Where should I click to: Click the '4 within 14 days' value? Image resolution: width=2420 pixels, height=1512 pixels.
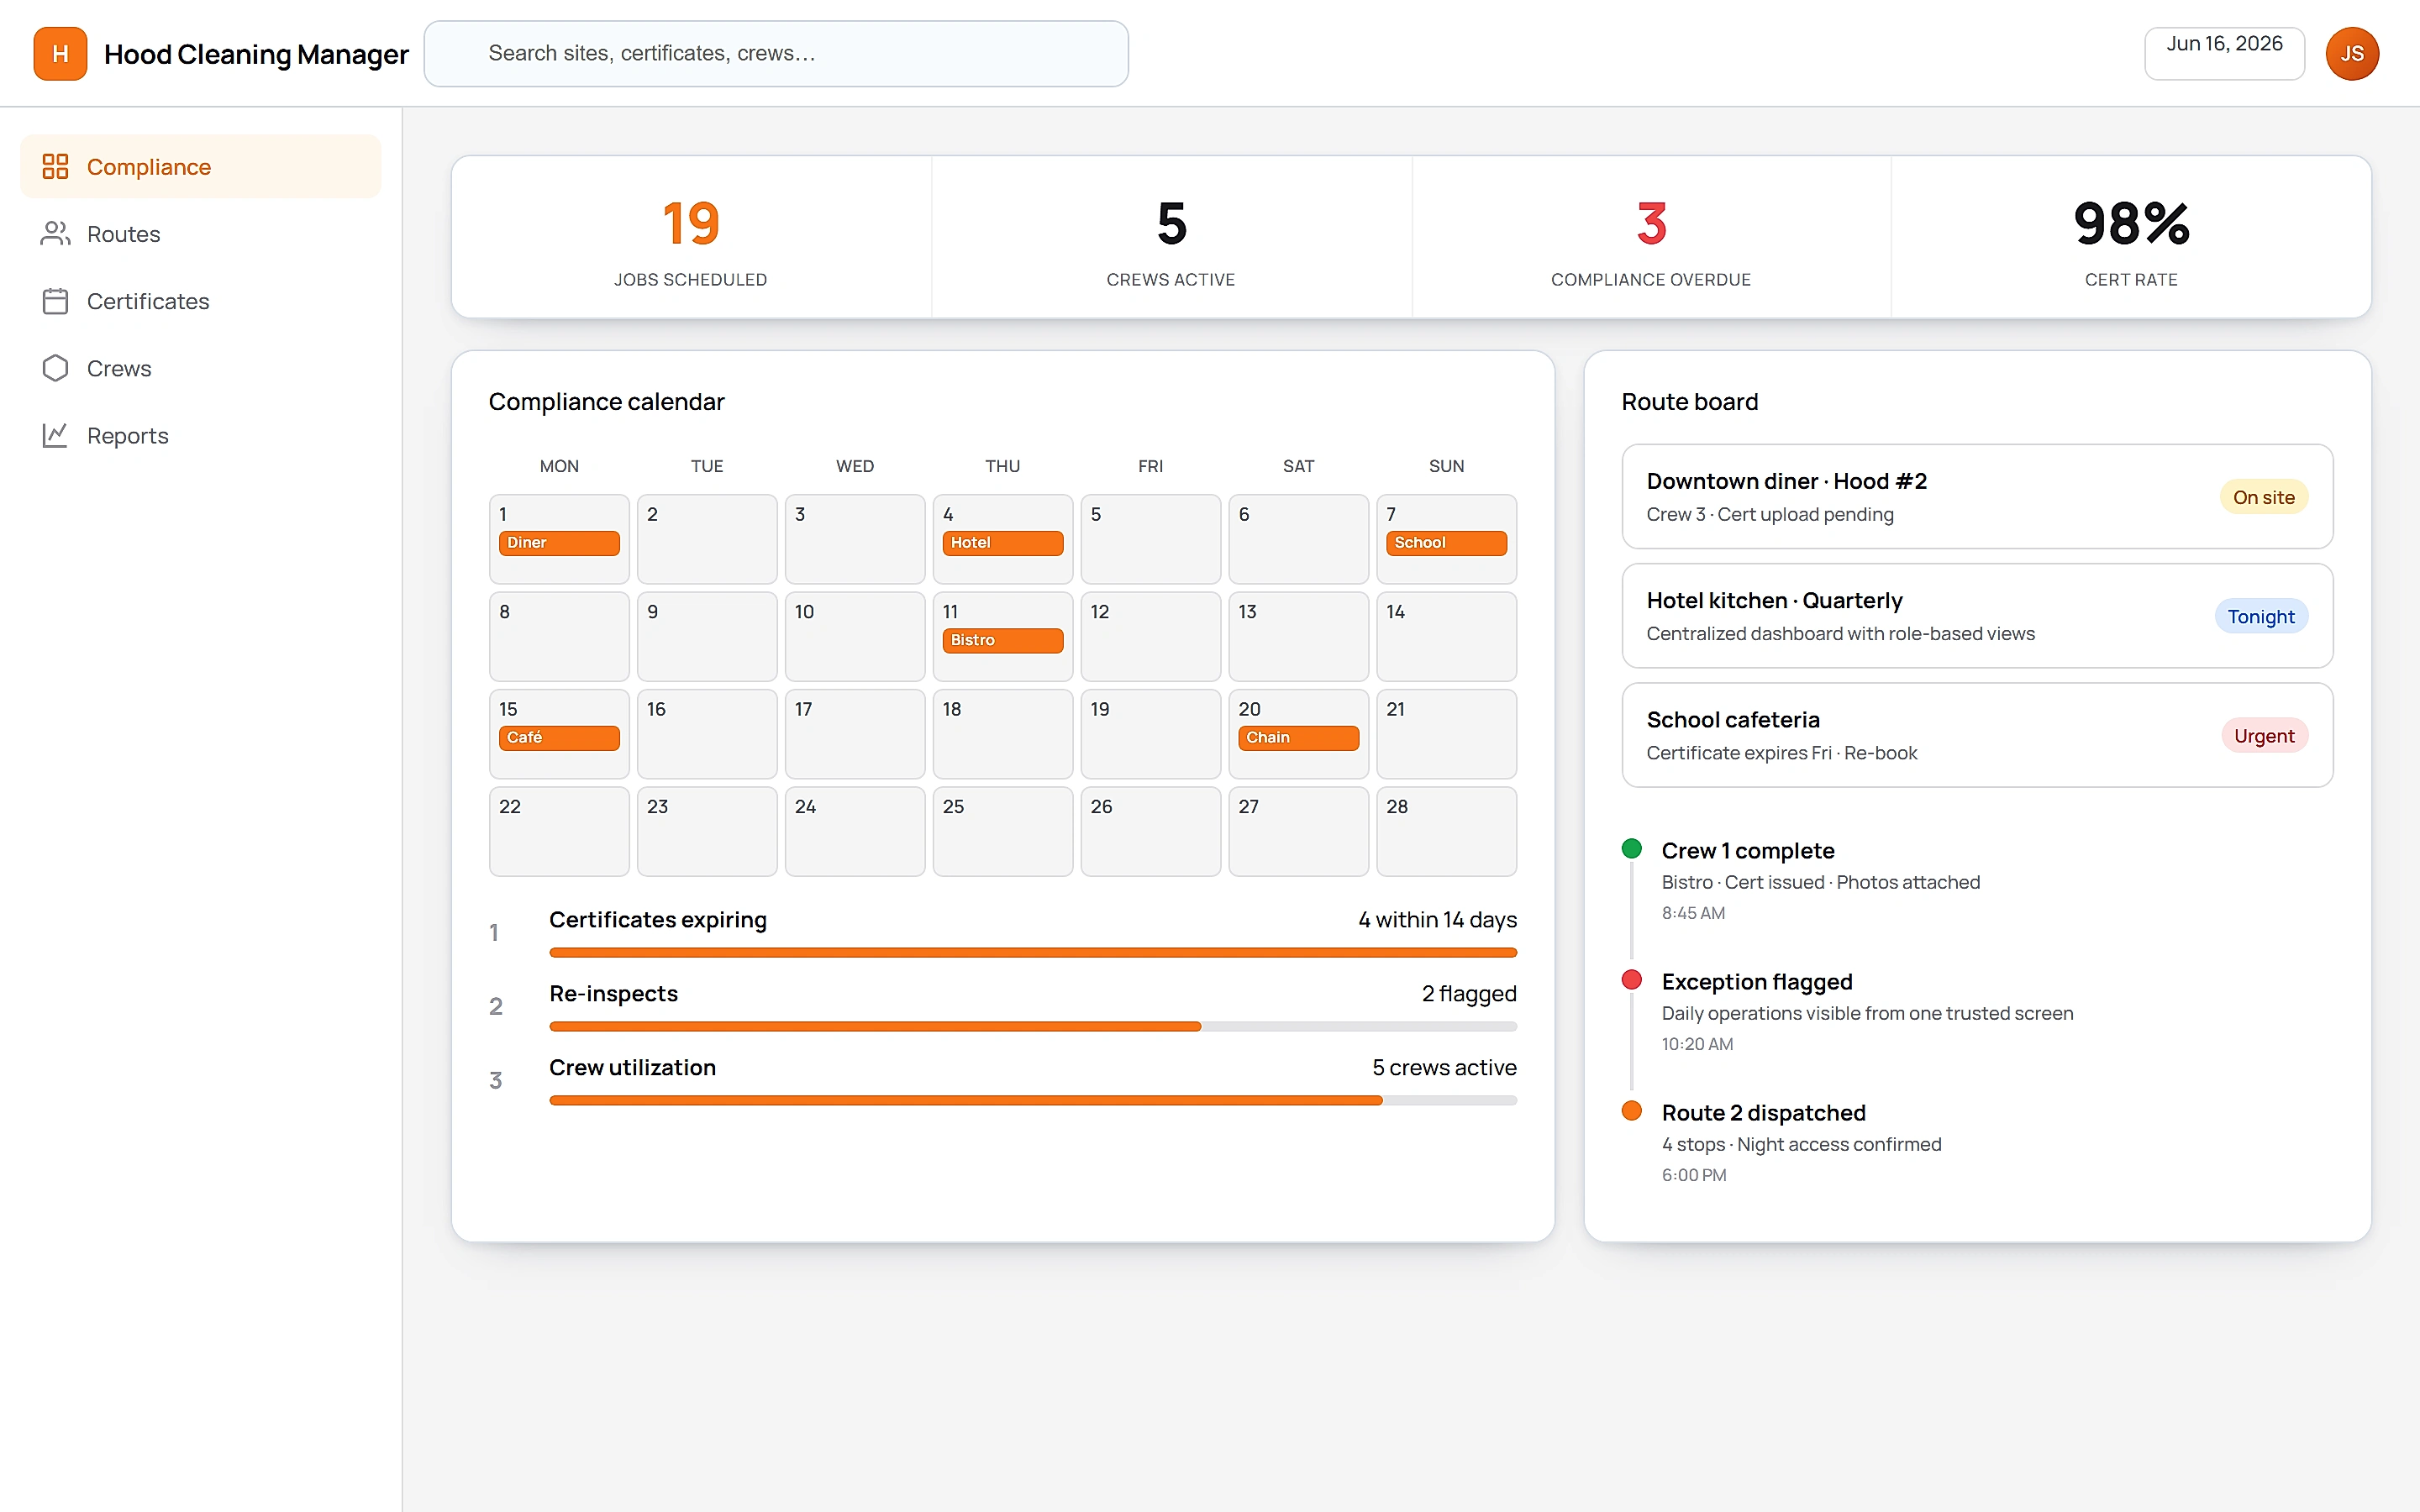click(1437, 920)
